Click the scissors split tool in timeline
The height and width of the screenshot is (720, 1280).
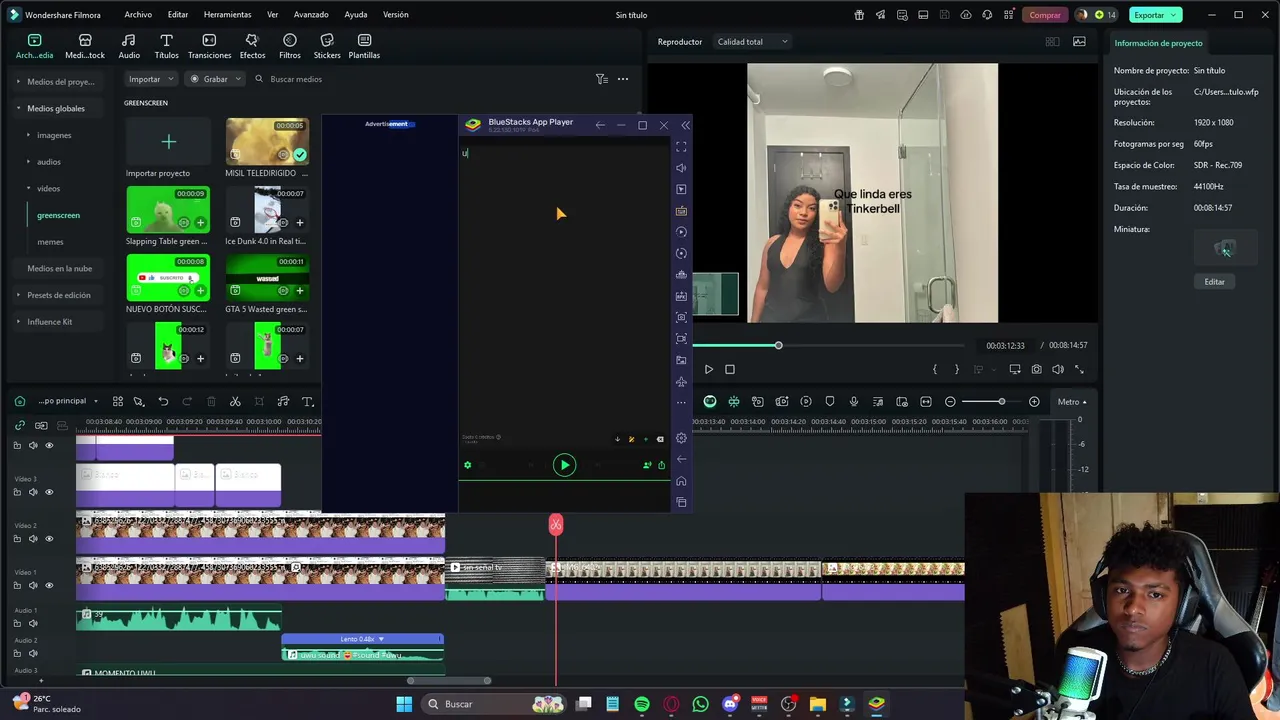pos(235,402)
